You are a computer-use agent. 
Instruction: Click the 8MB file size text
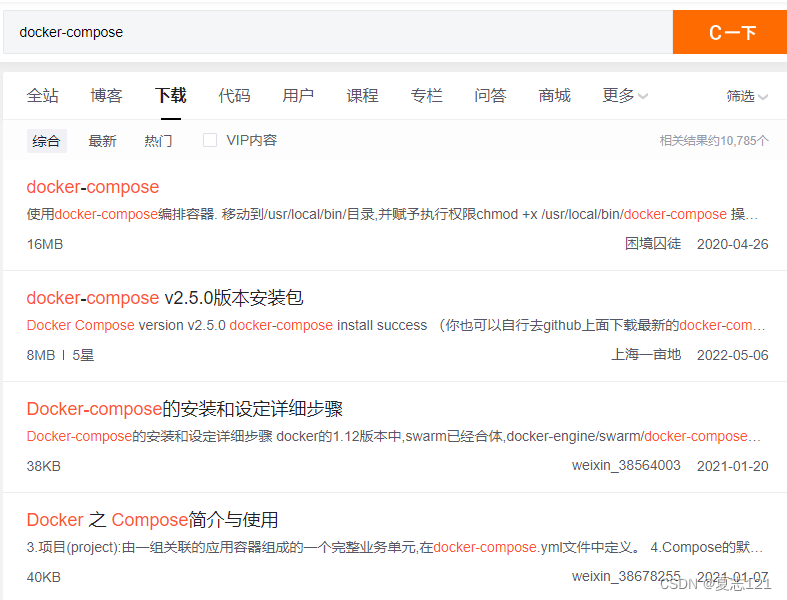(x=41, y=355)
